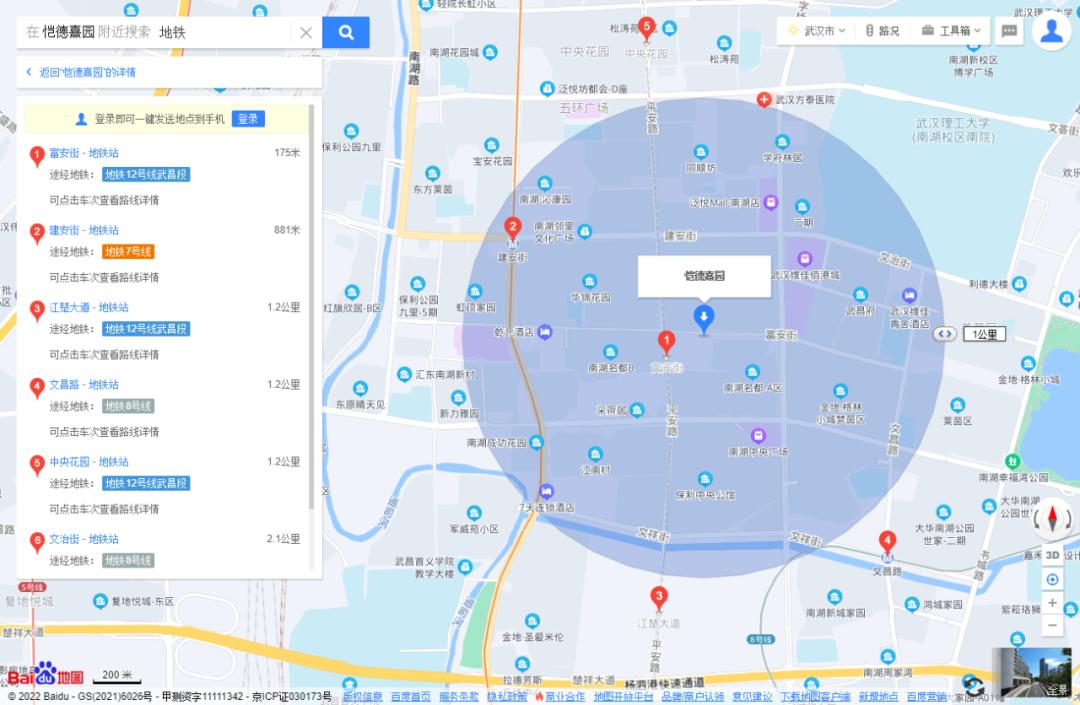Toggle the 路况 real-time traffic layer
The height and width of the screenshot is (705, 1080).
click(884, 30)
